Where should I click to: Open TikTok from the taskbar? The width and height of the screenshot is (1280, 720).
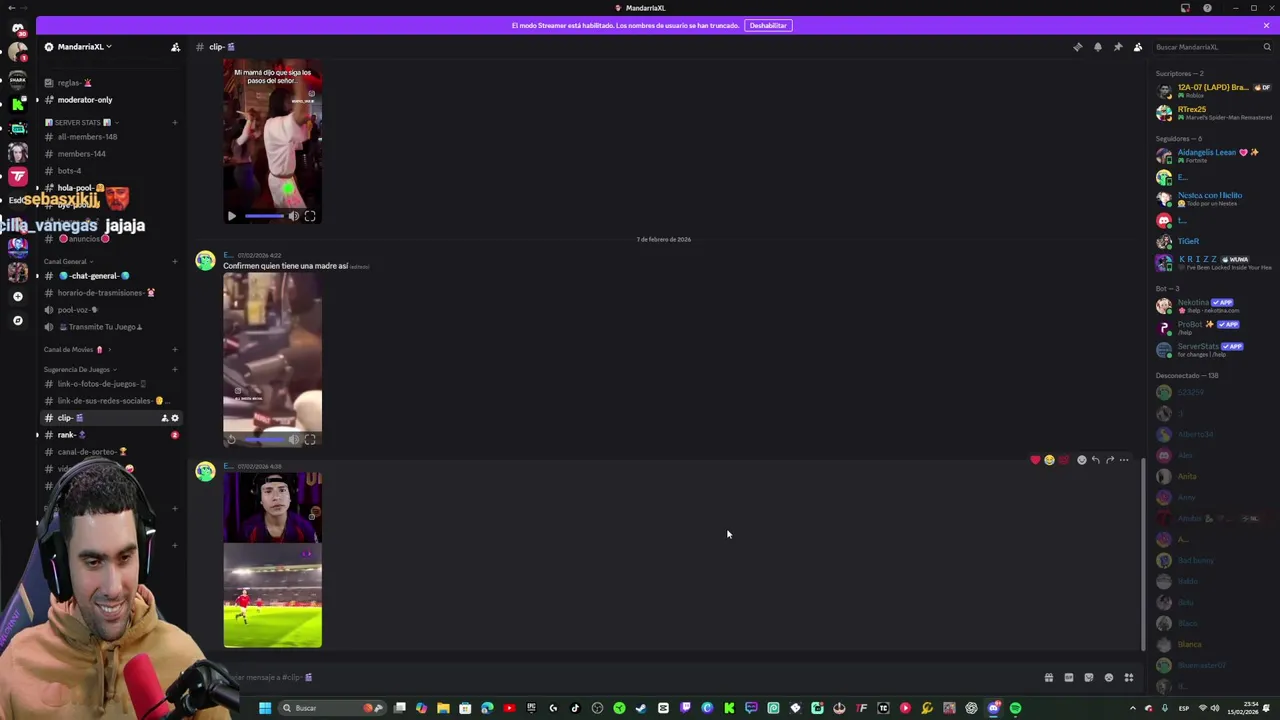click(x=575, y=708)
